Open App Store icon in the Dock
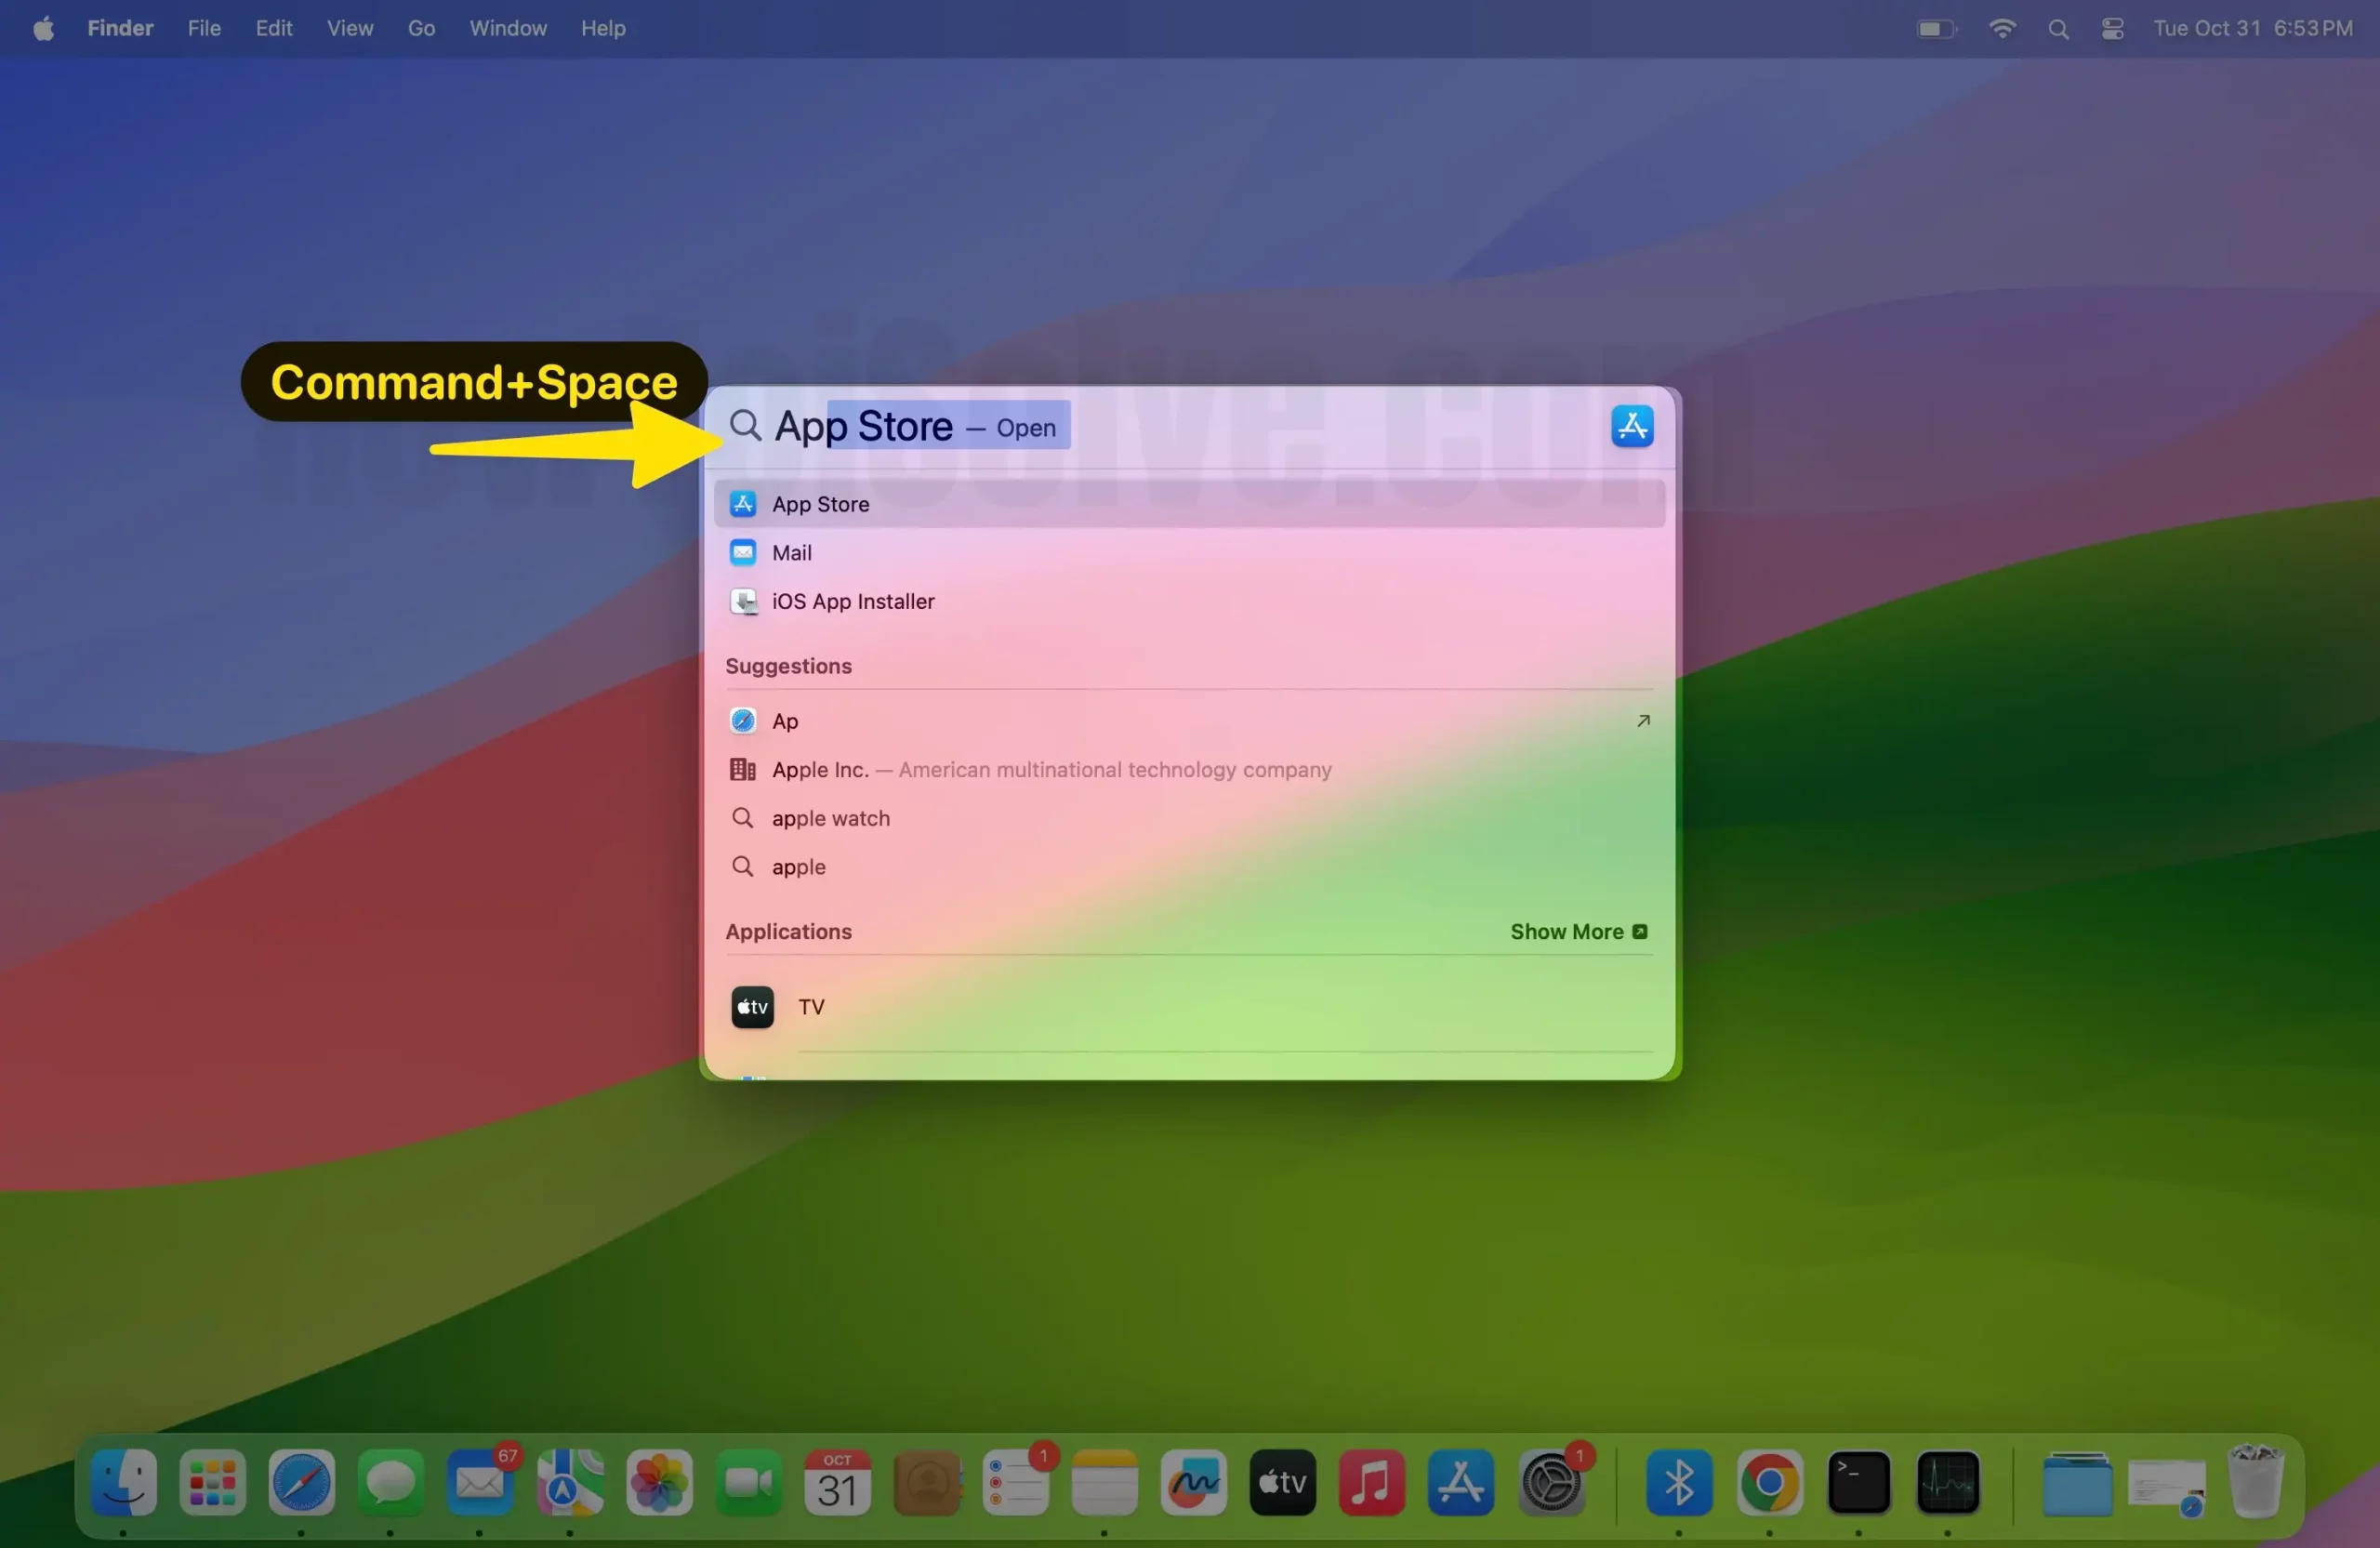Screen dimensions: 2380x1548 (x=1461, y=1482)
